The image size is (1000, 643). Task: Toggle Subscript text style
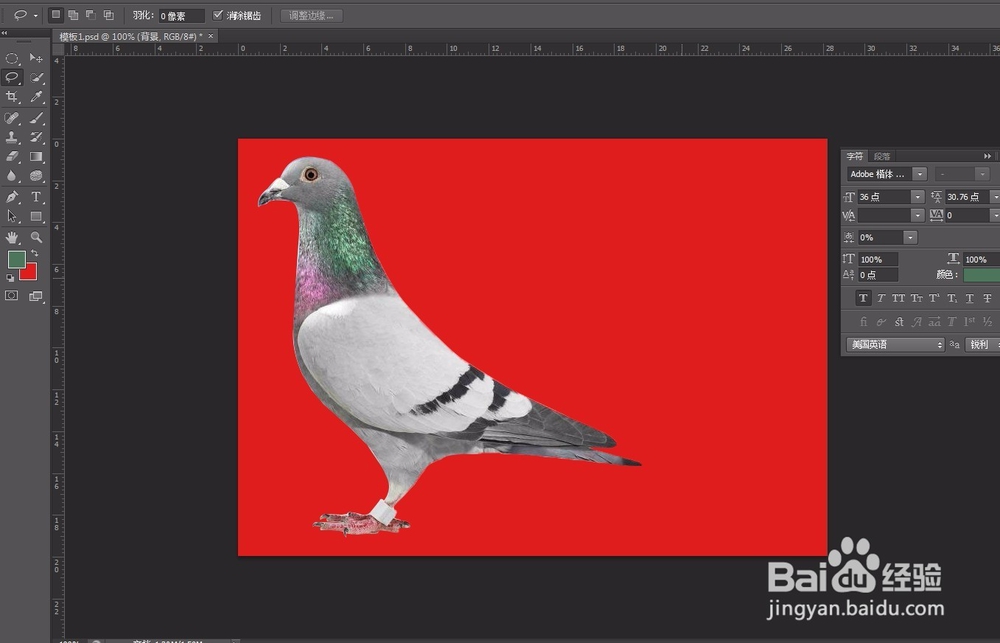coord(952,298)
